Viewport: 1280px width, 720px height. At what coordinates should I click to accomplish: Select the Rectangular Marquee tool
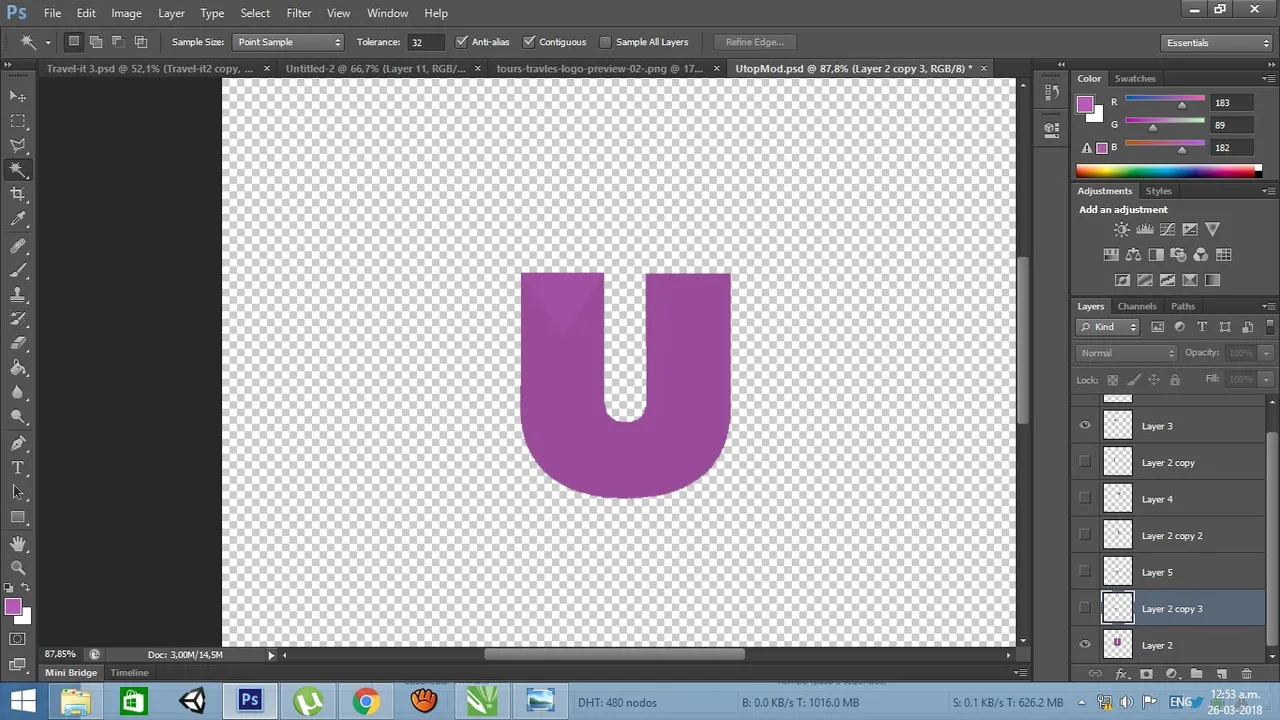[18, 121]
